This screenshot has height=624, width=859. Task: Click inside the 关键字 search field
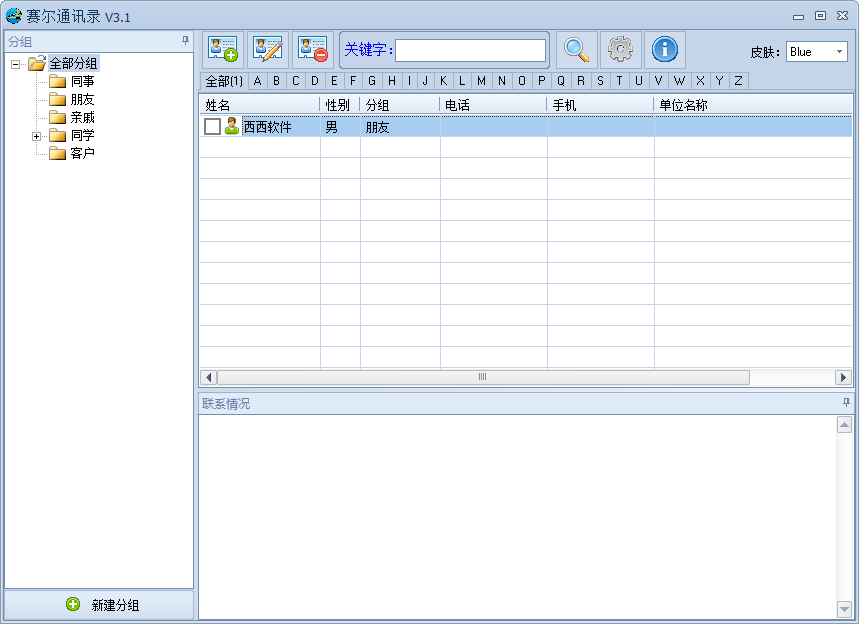(x=470, y=49)
